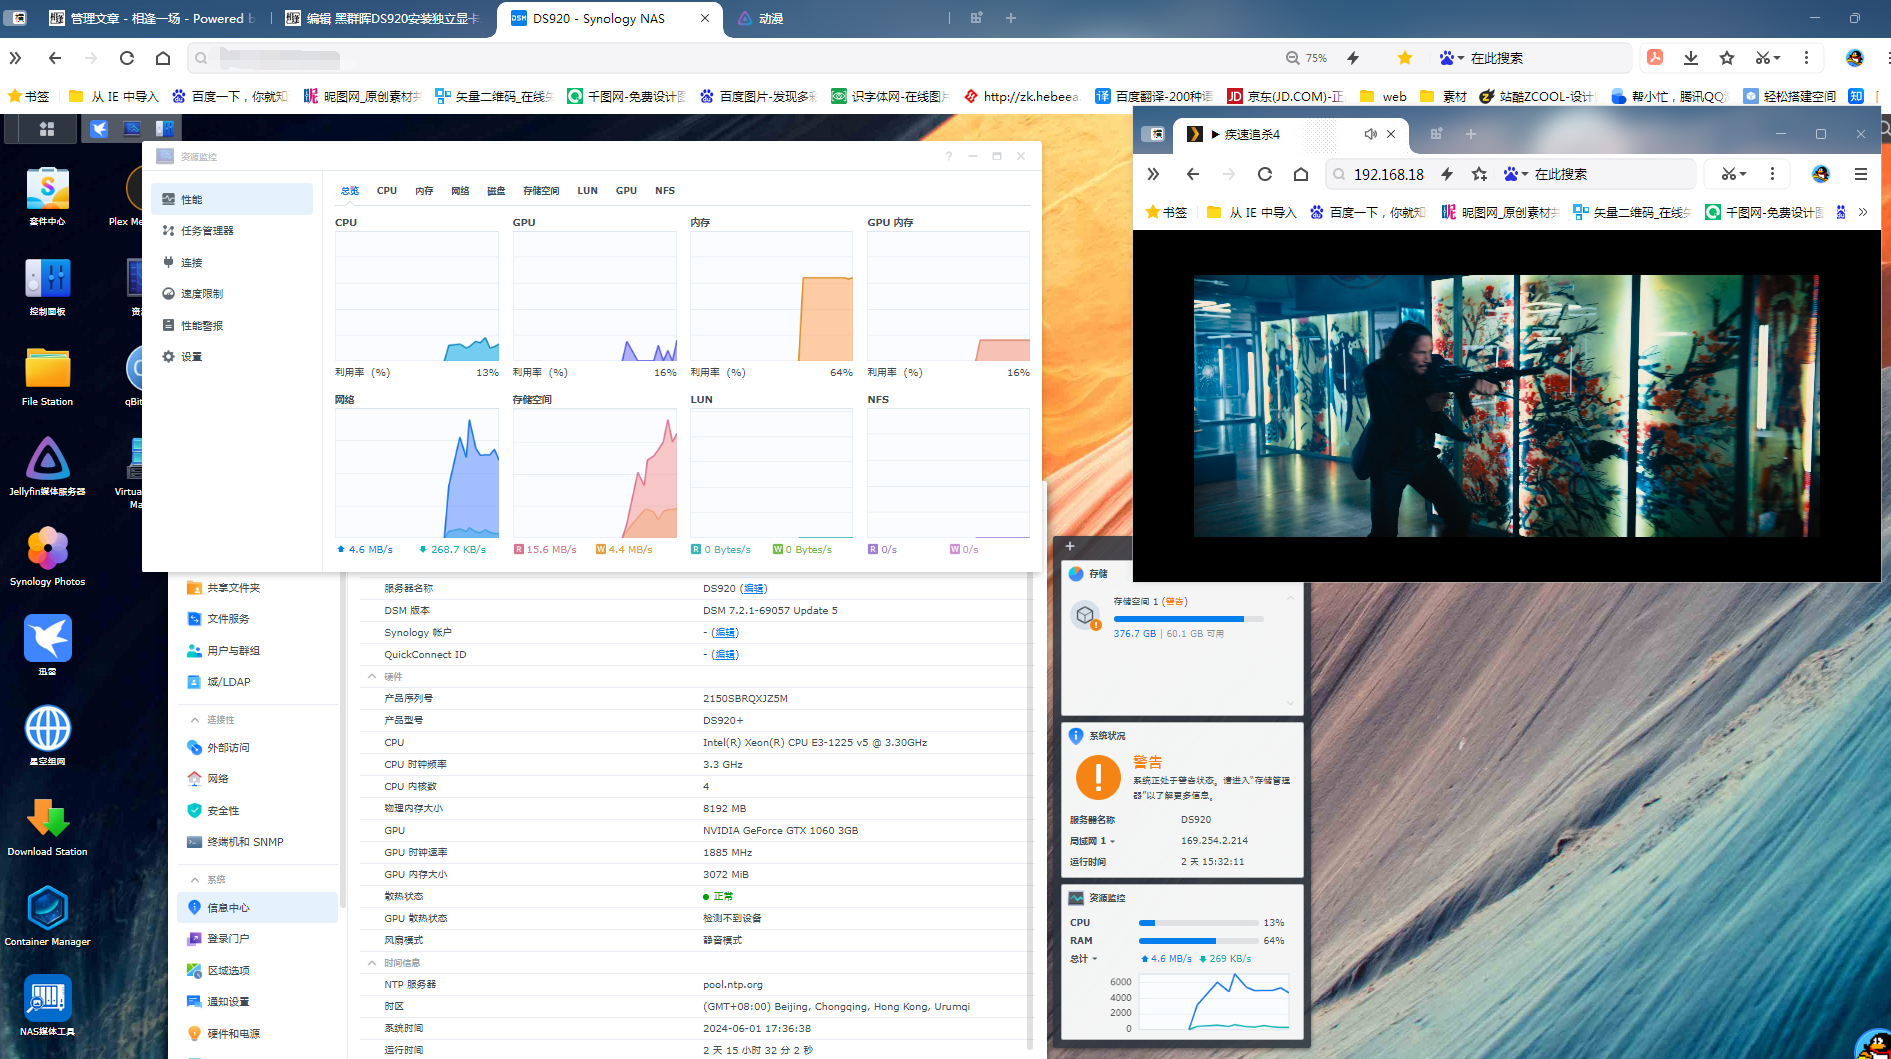The image size is (1891, 1059).
Task: Open the 迅雷 Thunder desktop icon
Action: click(x=47, y=639)
